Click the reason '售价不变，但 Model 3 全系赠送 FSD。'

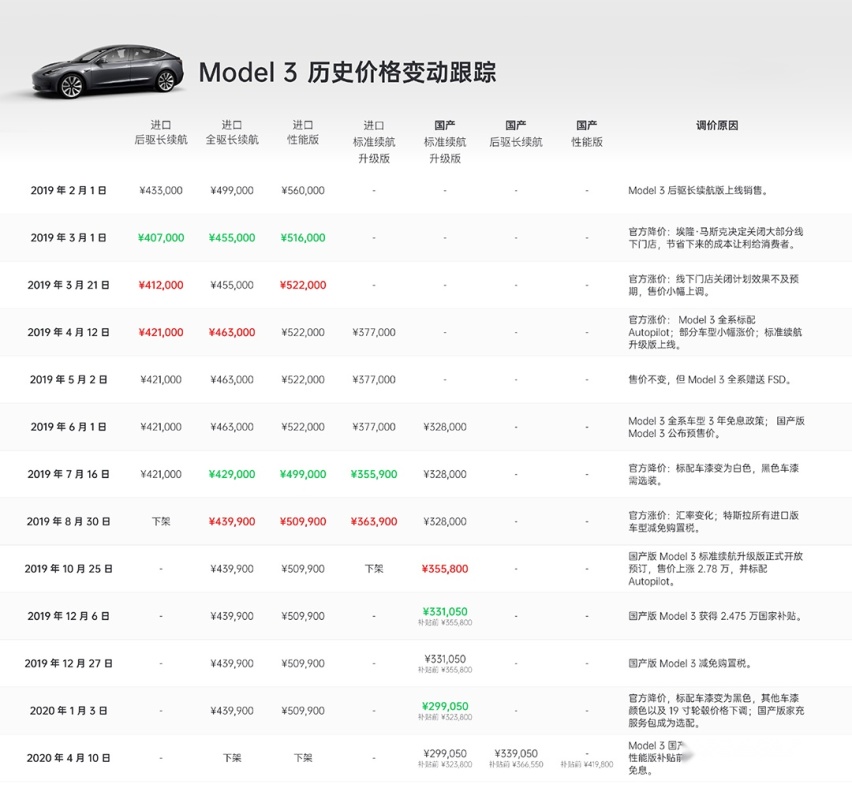(710, 380)
